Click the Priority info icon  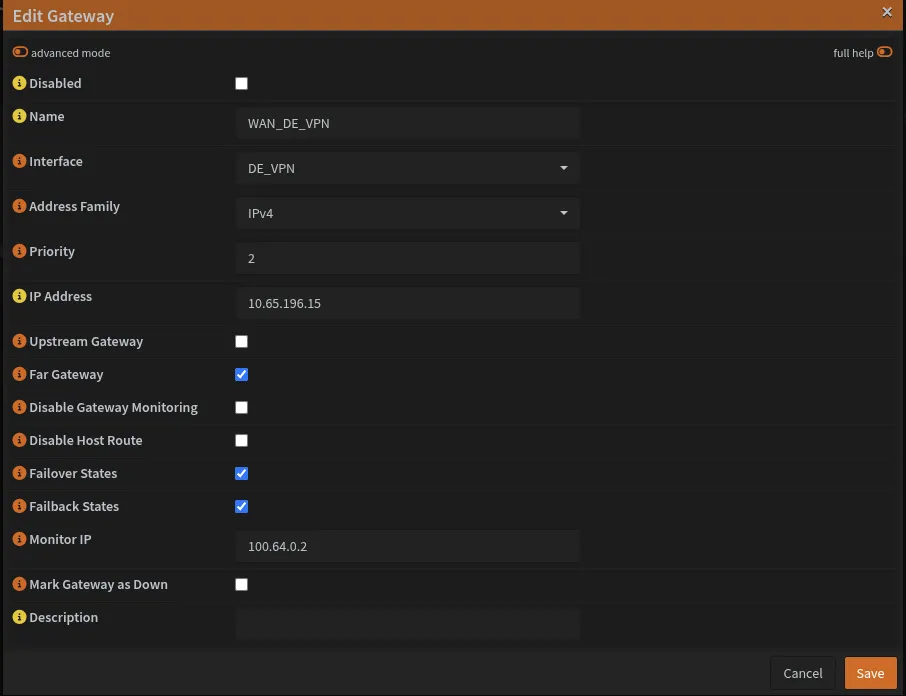(x=19, y=251)
